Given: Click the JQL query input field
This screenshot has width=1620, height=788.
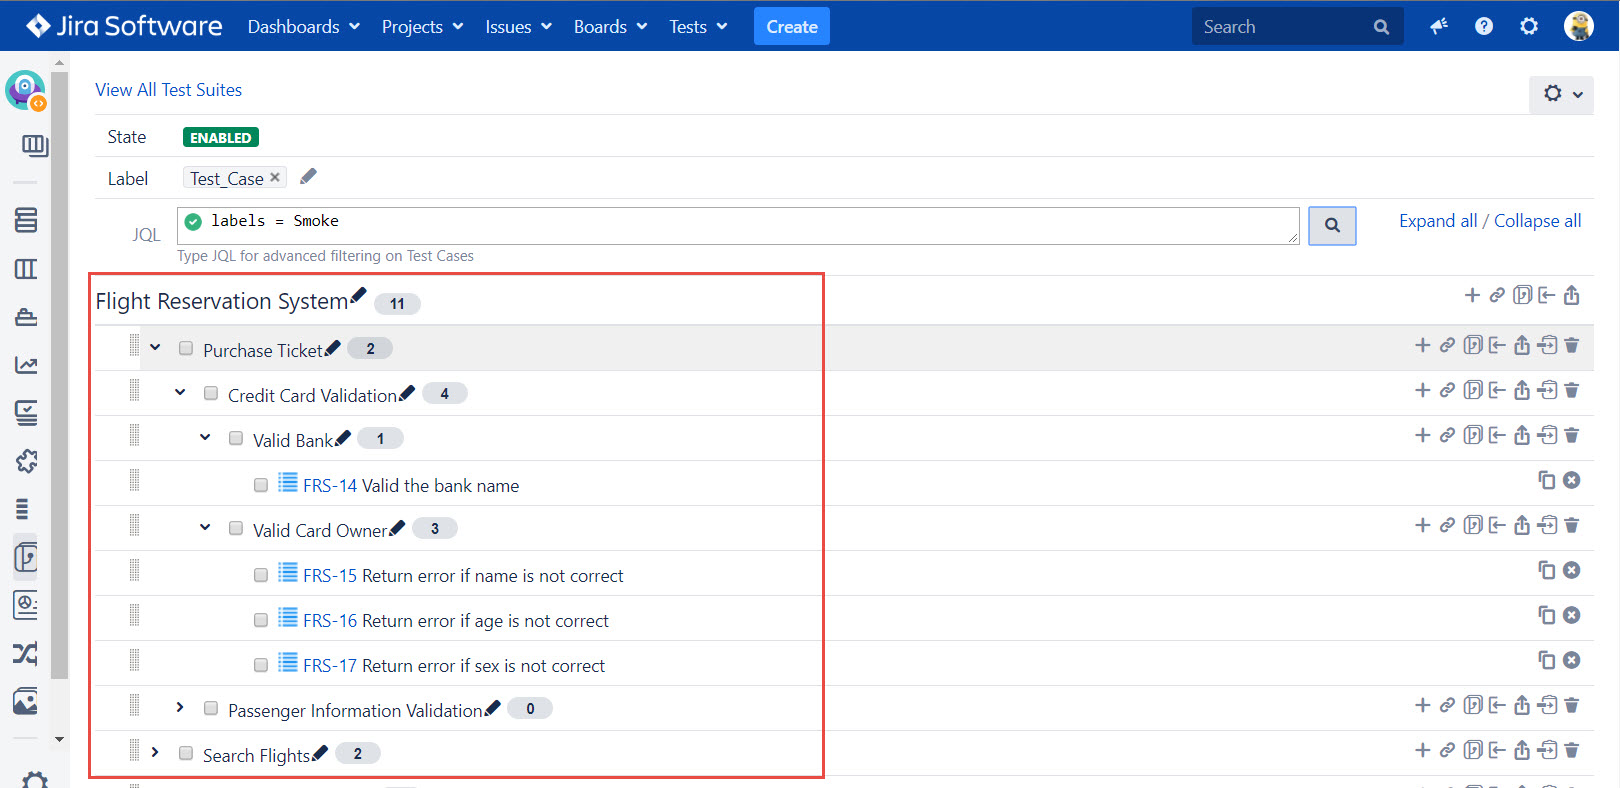Looking at the screenshot, I should (x=738, y=226).
